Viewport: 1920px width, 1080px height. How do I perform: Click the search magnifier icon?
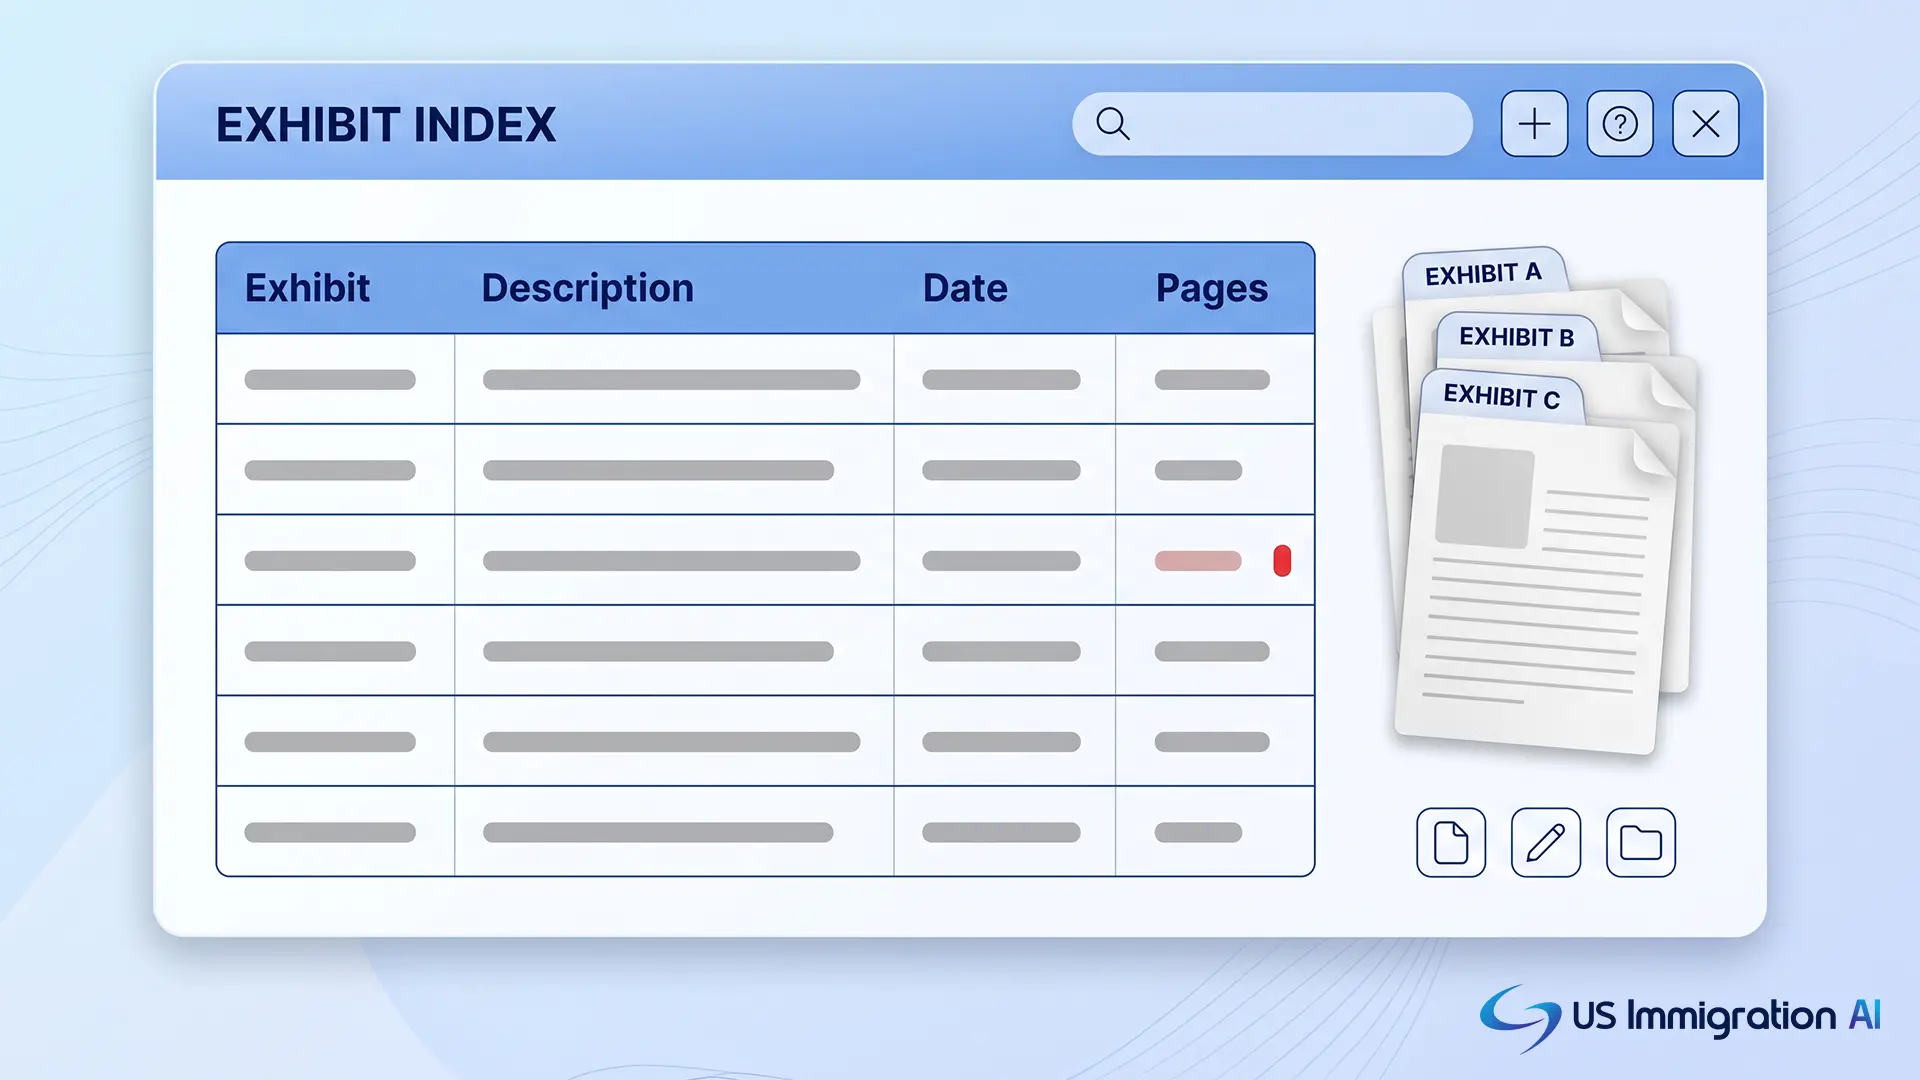click(x=1112, y=124)
